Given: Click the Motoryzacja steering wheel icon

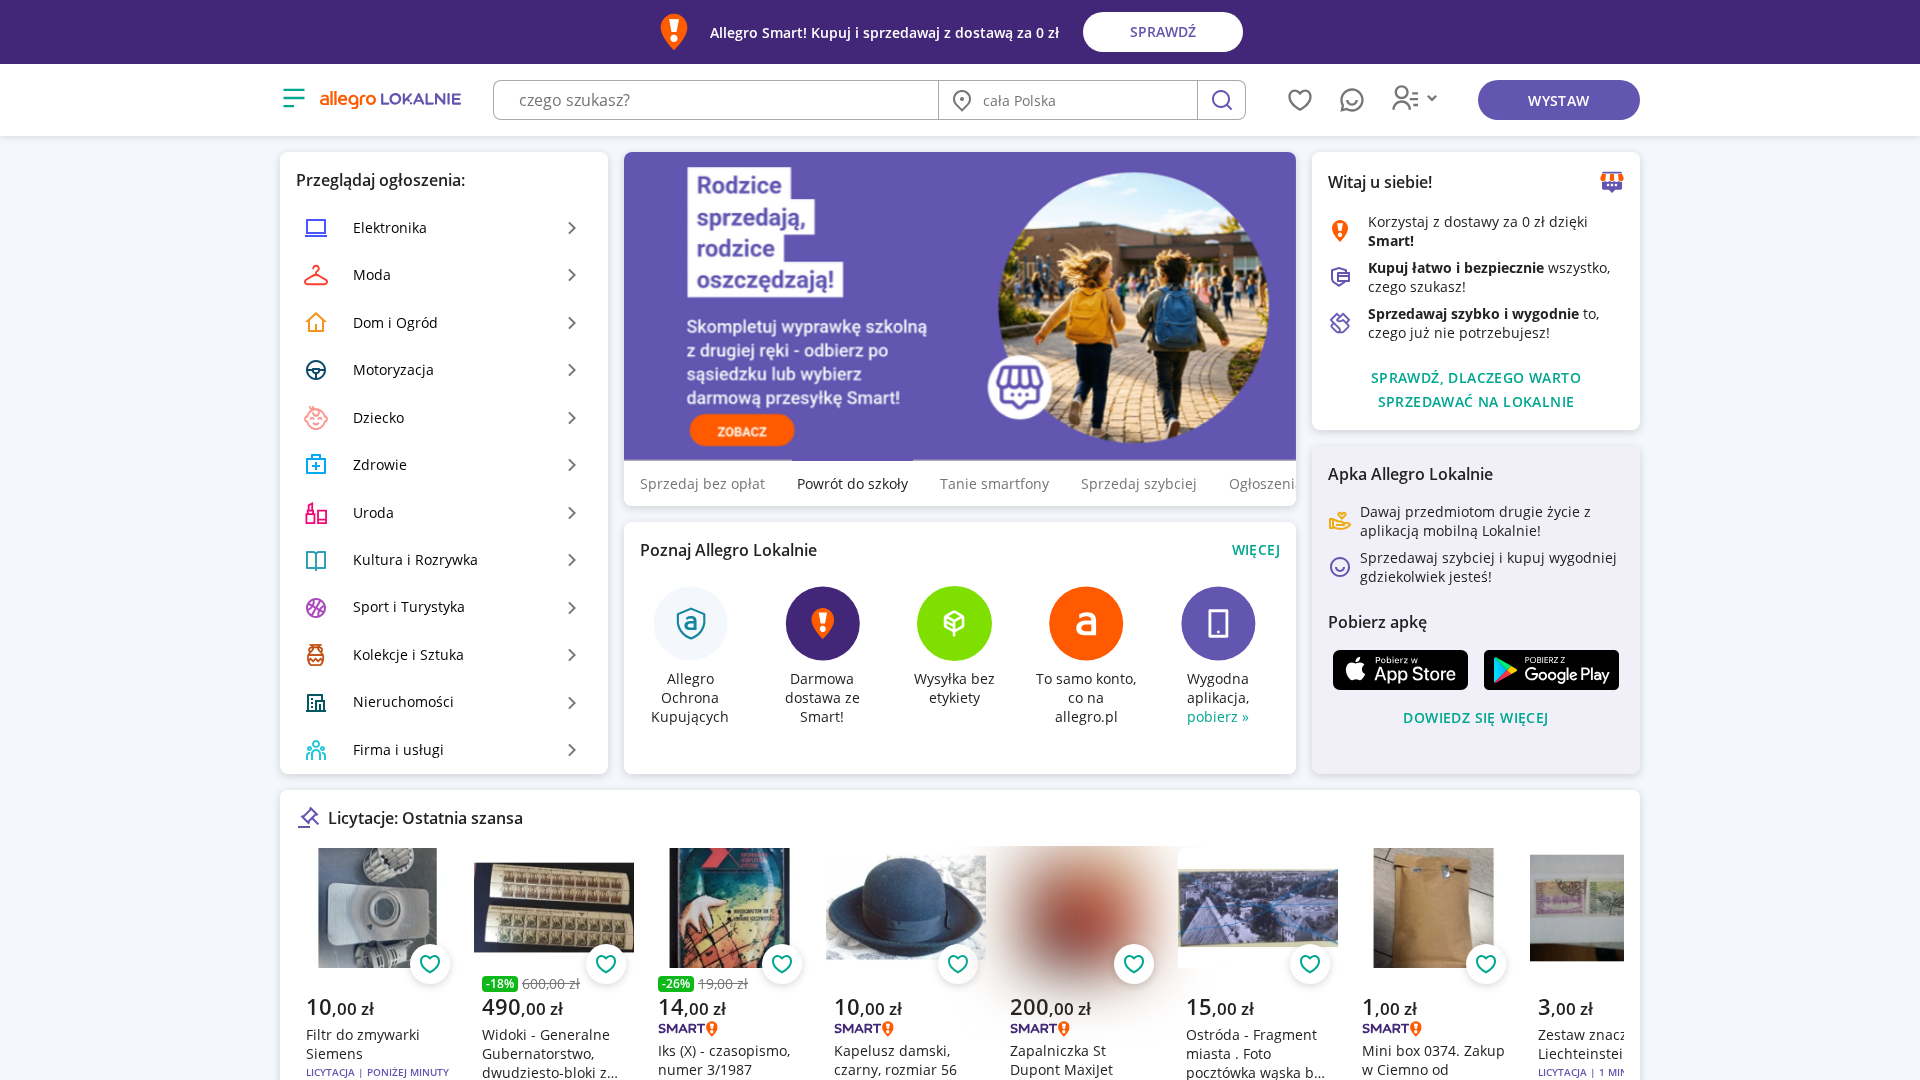Looking at the screenshot, I should coord(316,370).
